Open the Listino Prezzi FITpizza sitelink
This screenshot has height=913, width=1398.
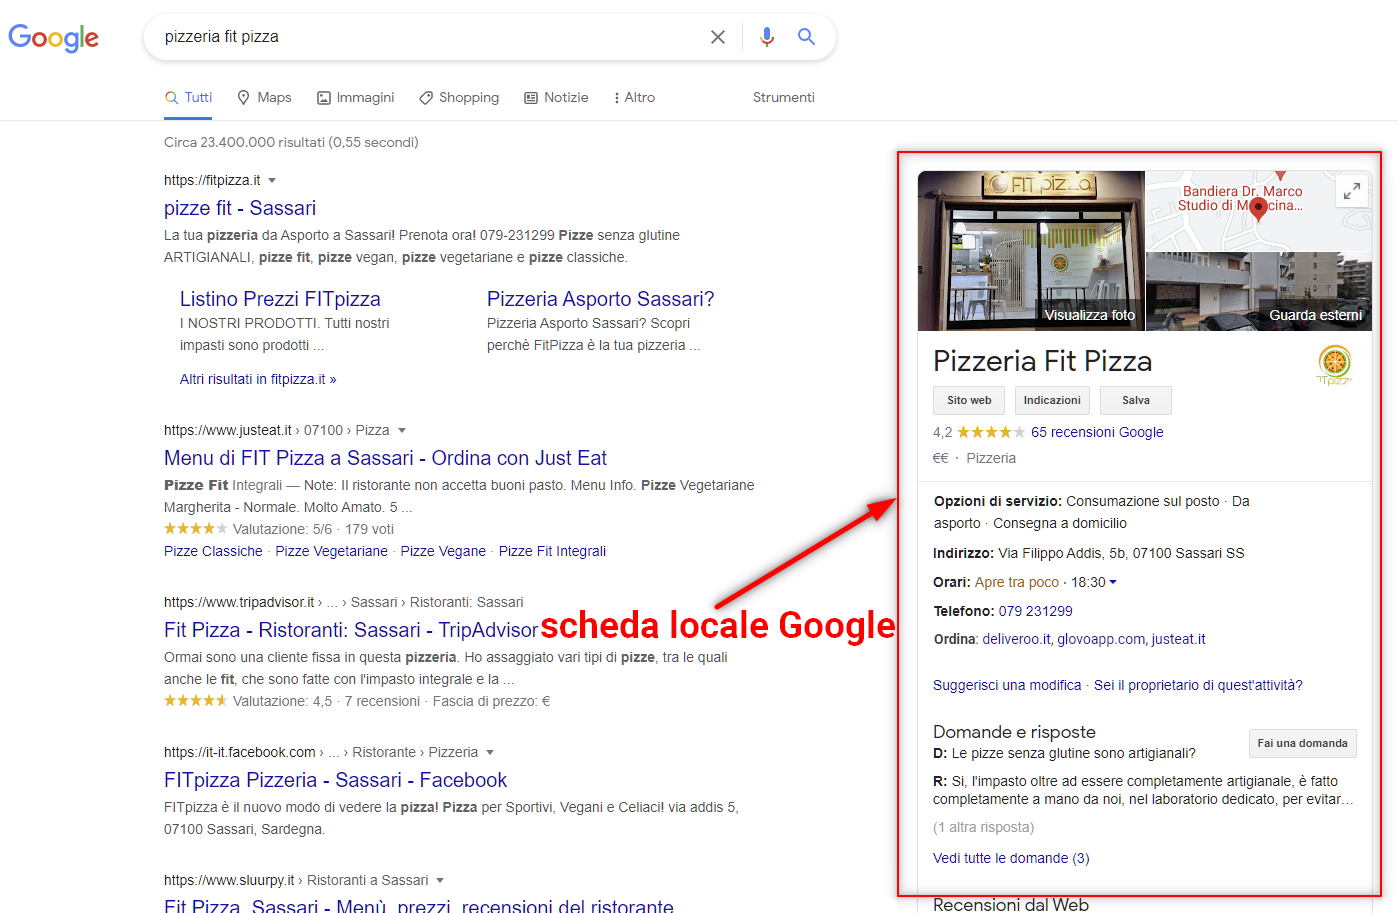(280, 299)
